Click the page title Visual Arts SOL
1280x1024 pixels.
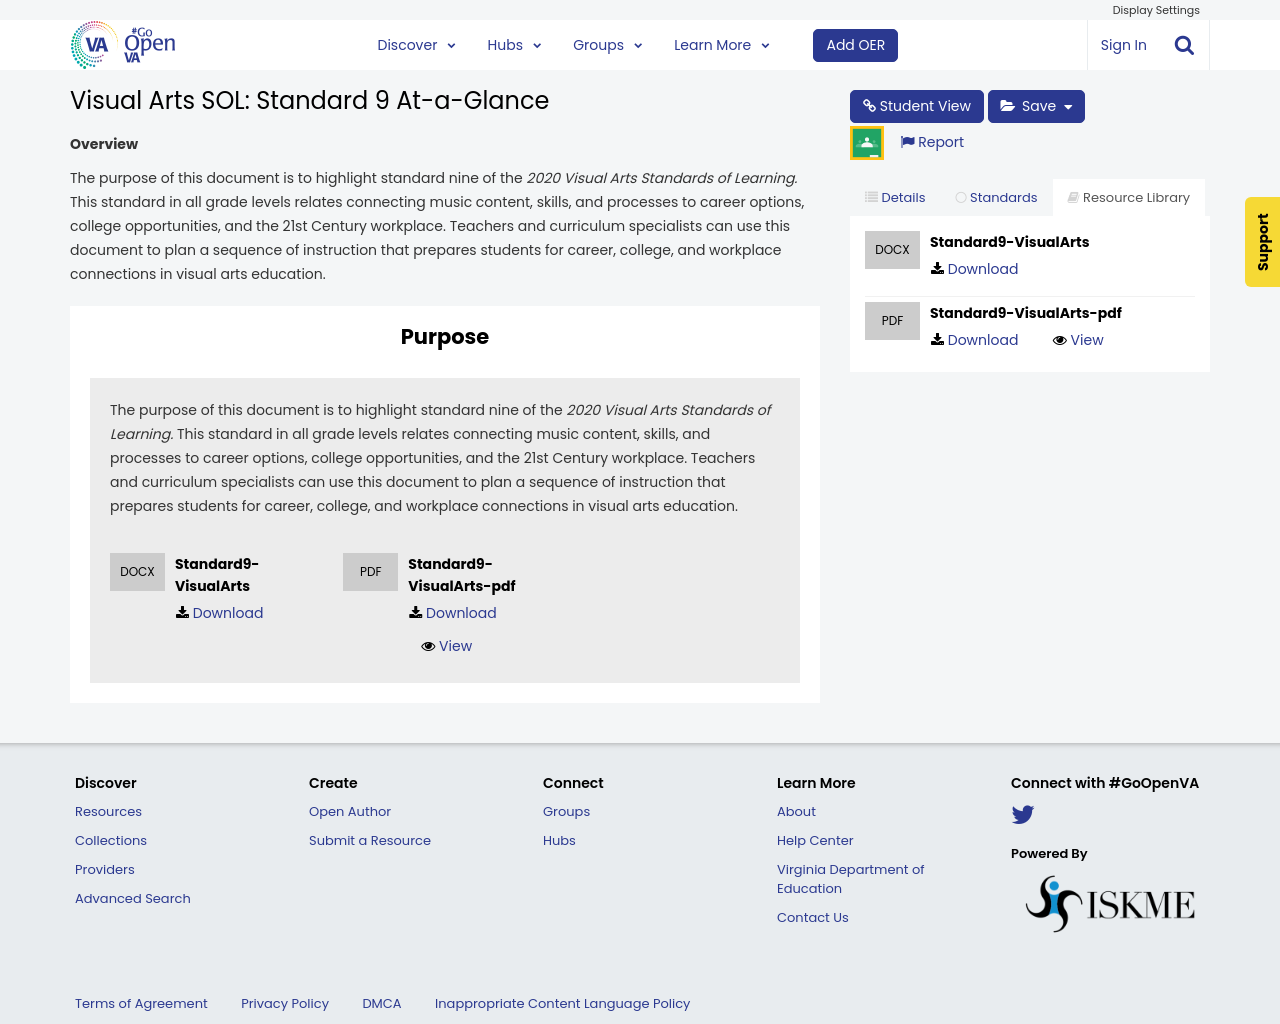(309, 101)
